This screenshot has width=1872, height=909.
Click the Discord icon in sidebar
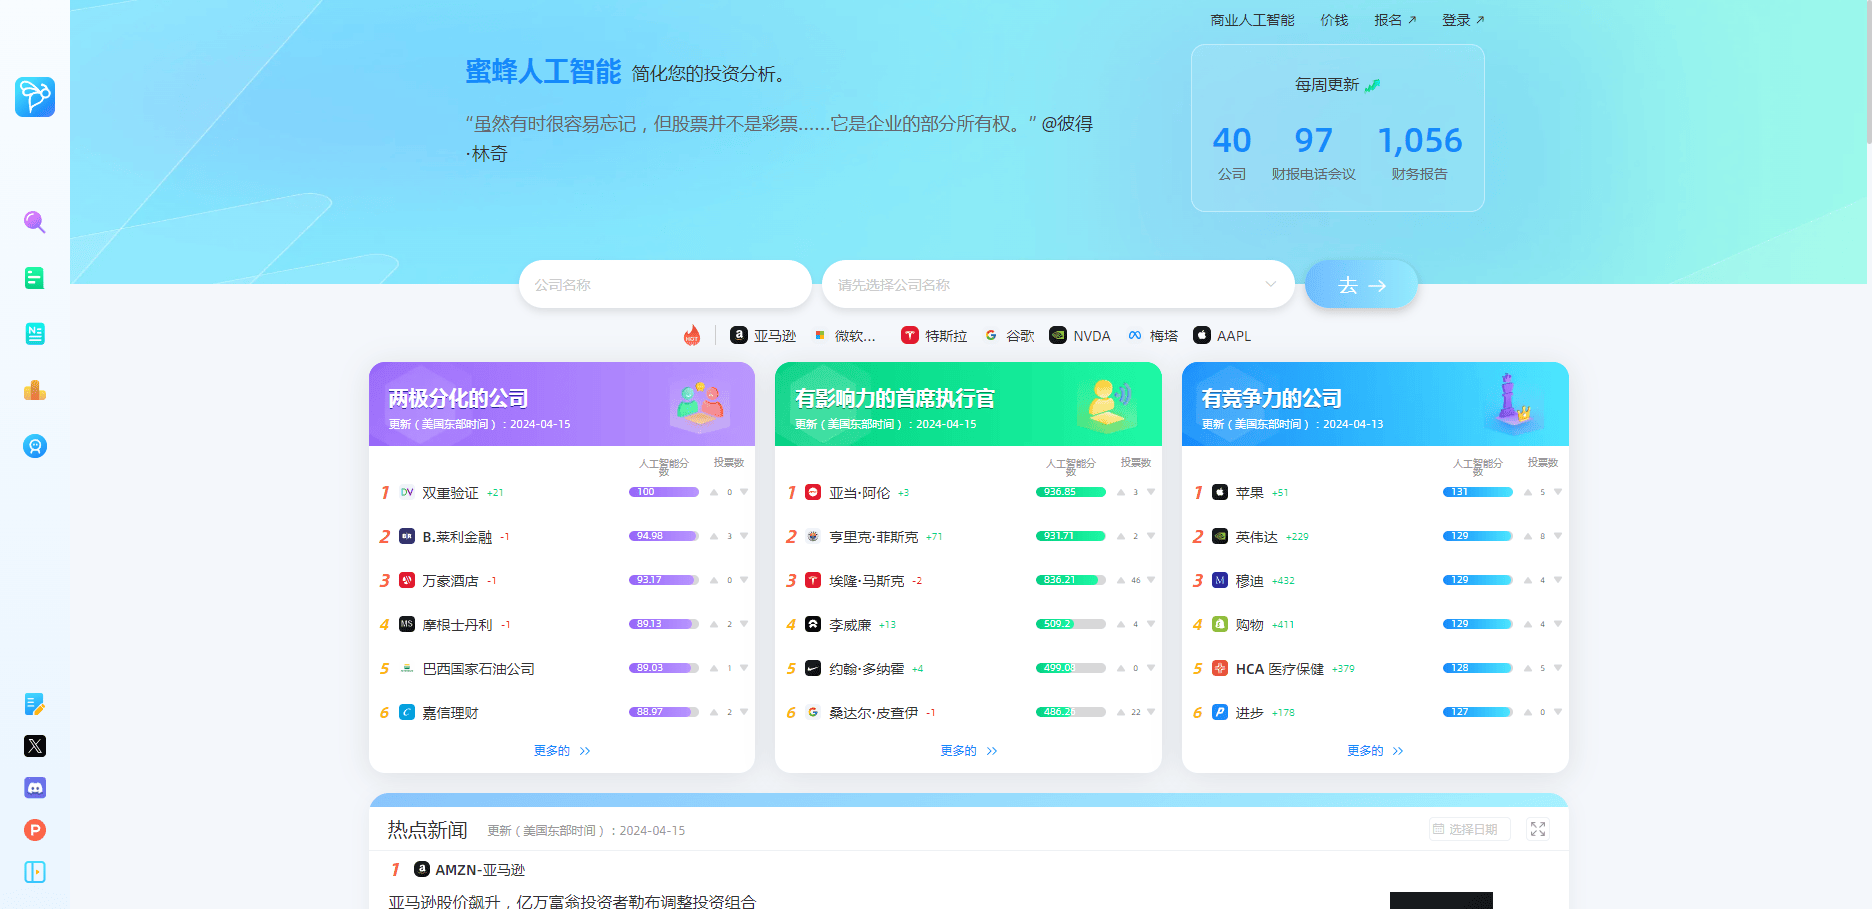(x=35, y=788)
